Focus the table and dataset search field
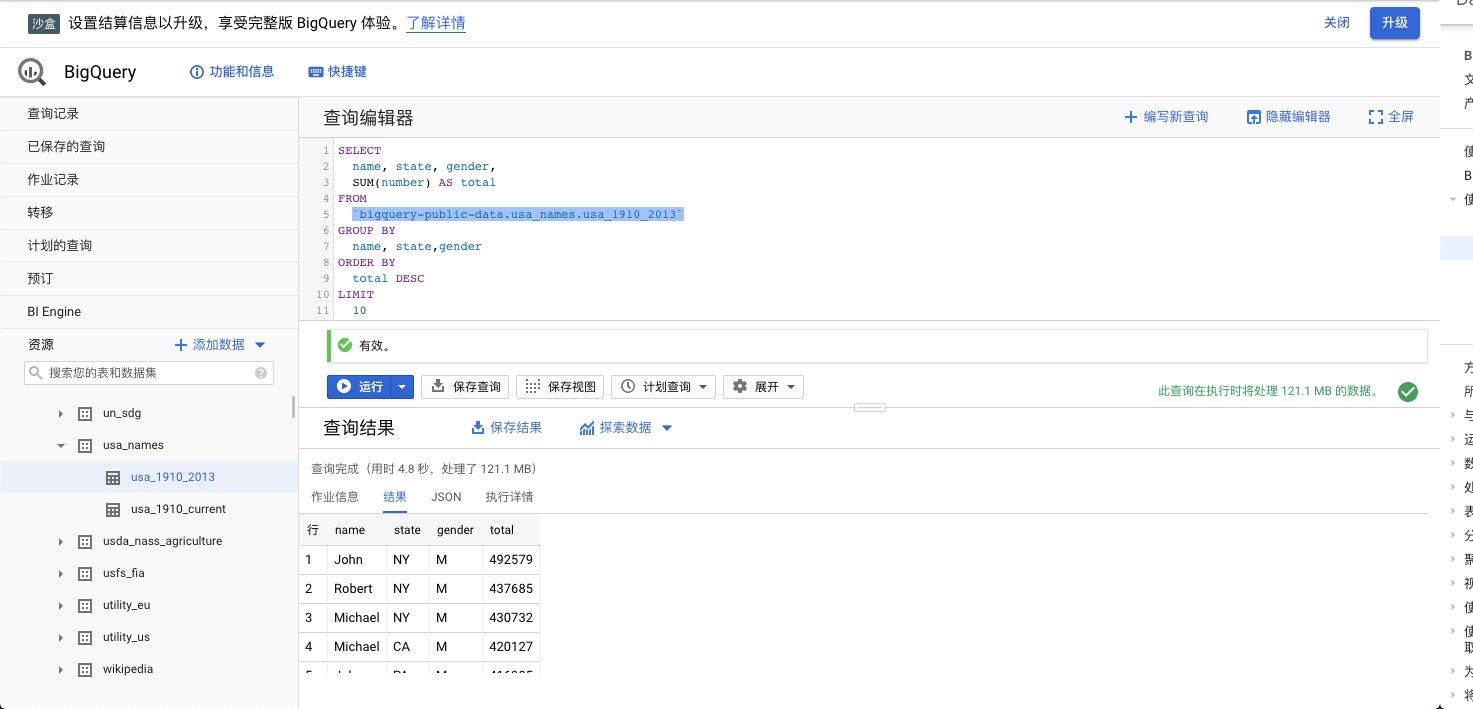This screenshot has height=709, width=1473. point(148,373)
